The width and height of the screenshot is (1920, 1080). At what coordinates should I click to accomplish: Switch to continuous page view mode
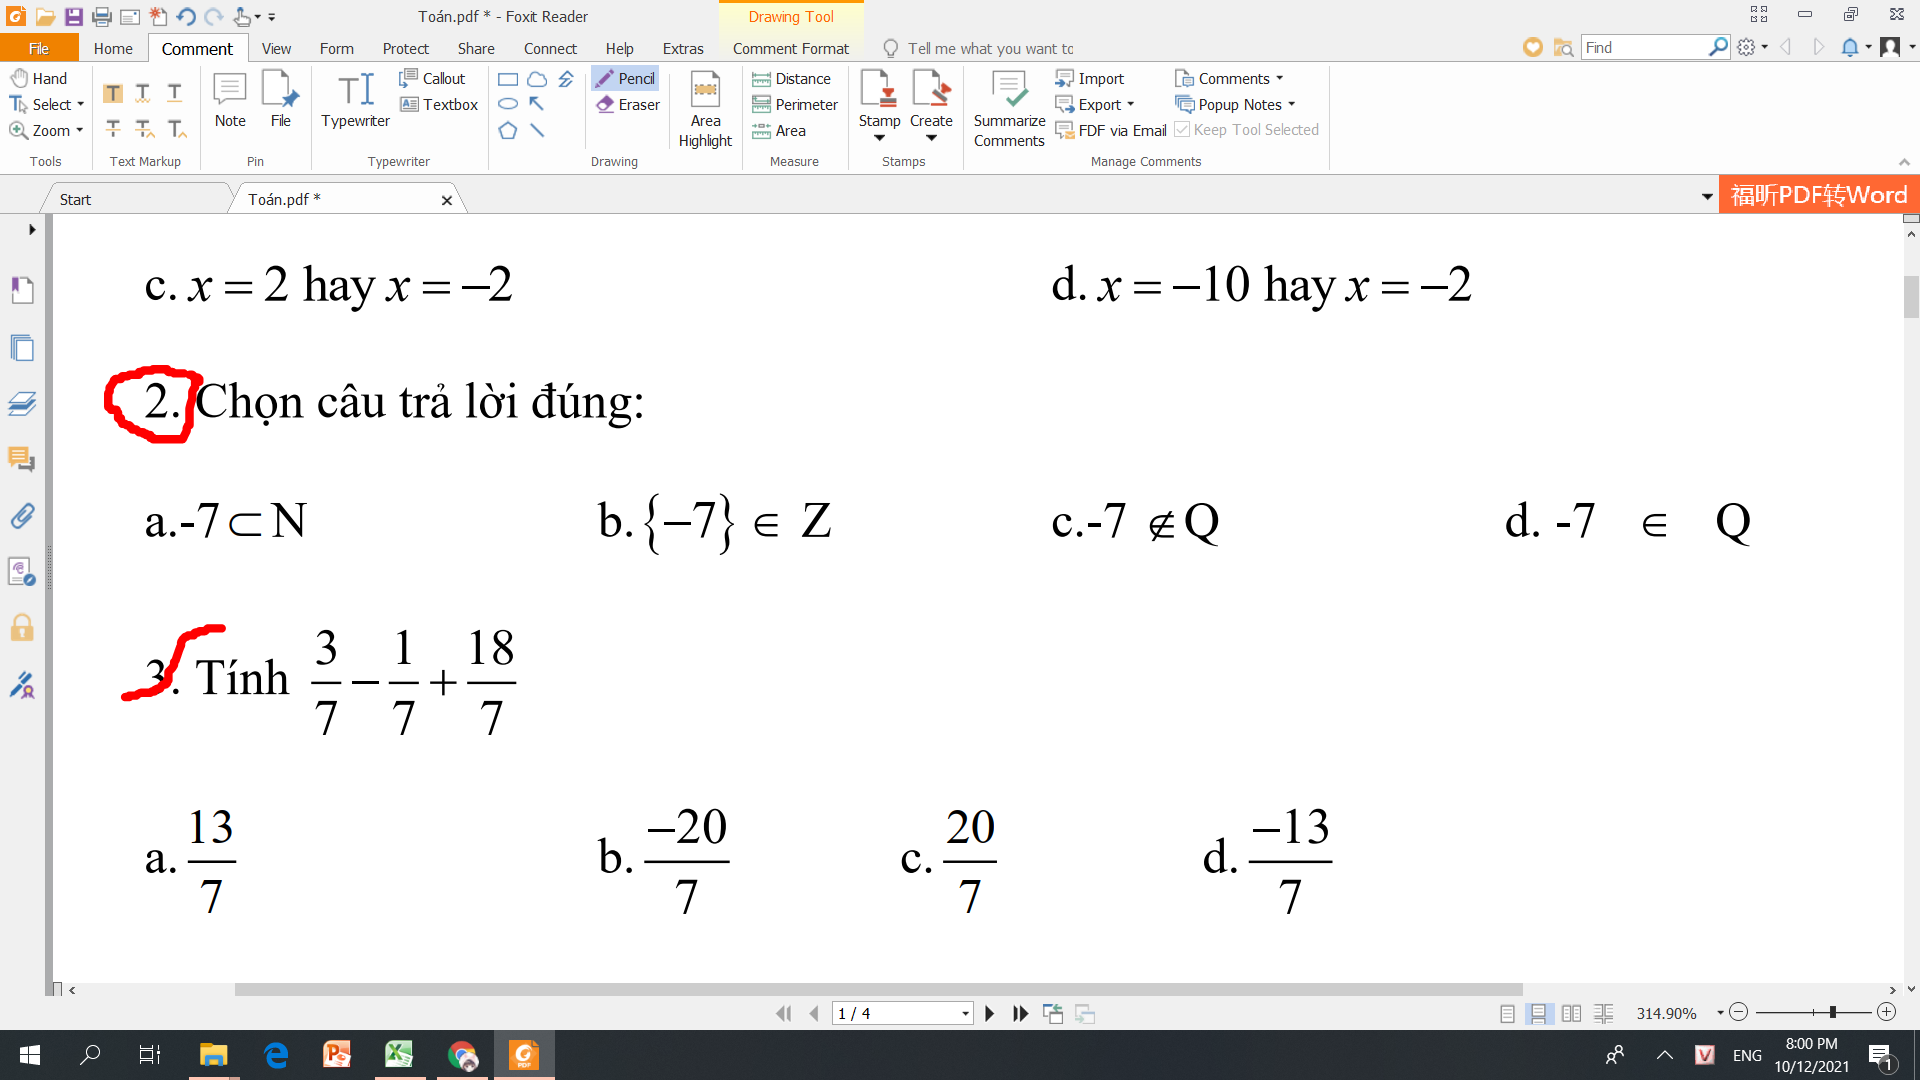click(1539, 1013)
